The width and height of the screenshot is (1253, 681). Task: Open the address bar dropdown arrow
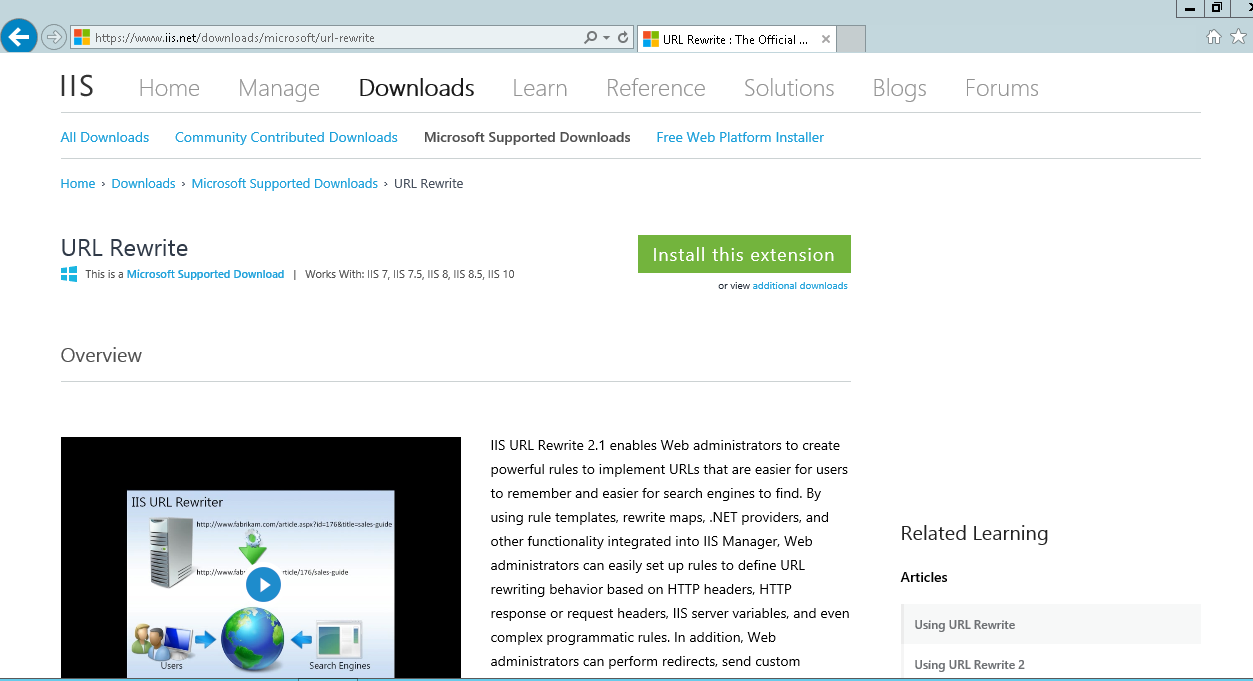pyautogui.click(x=606, y=38)
